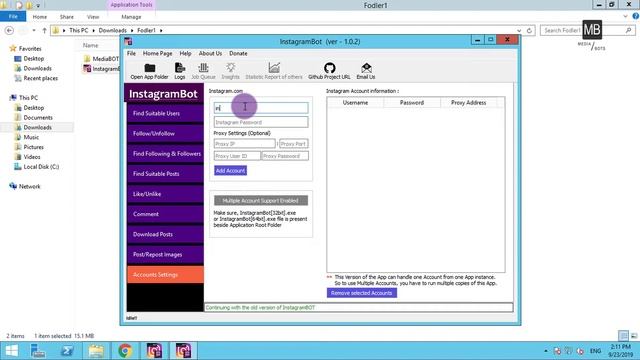640x360 pixels.
Task: Open the Job Queue toolbar icon
Action: [203, 71]
